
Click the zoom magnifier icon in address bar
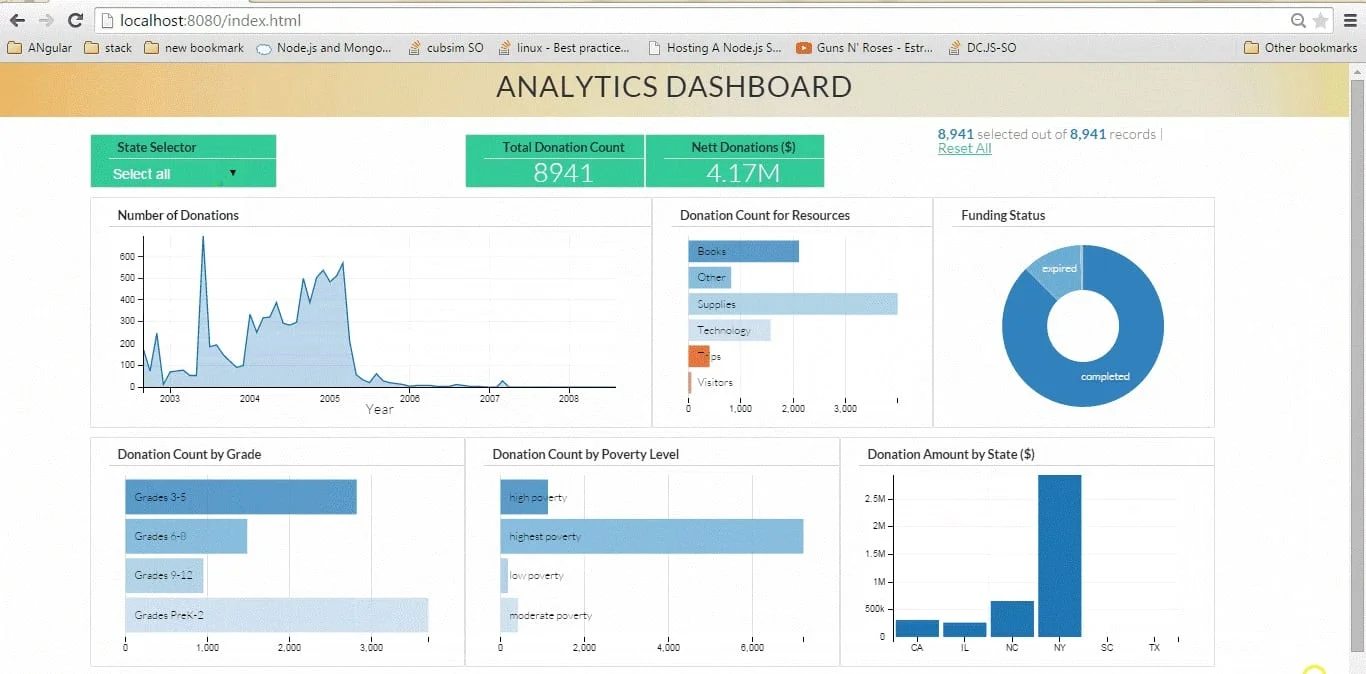click(1298, 20)
